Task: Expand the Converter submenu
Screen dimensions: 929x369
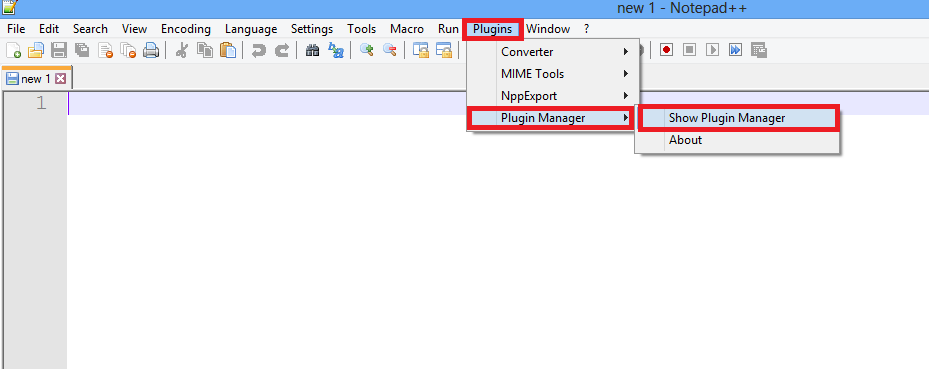Action: [553, 52]
